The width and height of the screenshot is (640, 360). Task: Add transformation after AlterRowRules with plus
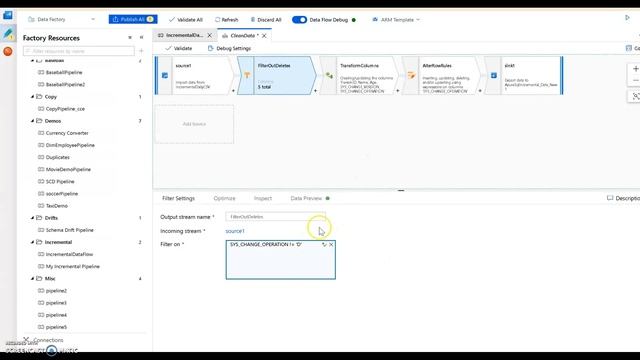(480, 91)
